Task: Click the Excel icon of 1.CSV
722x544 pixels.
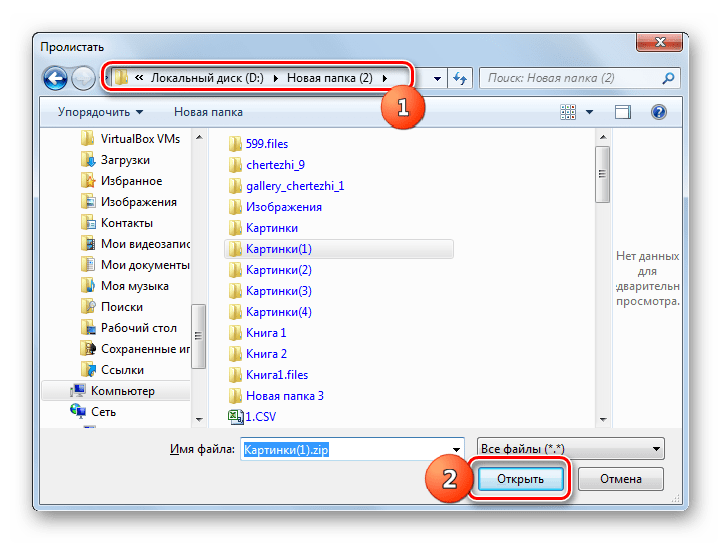Action: (x=235, y=417)
